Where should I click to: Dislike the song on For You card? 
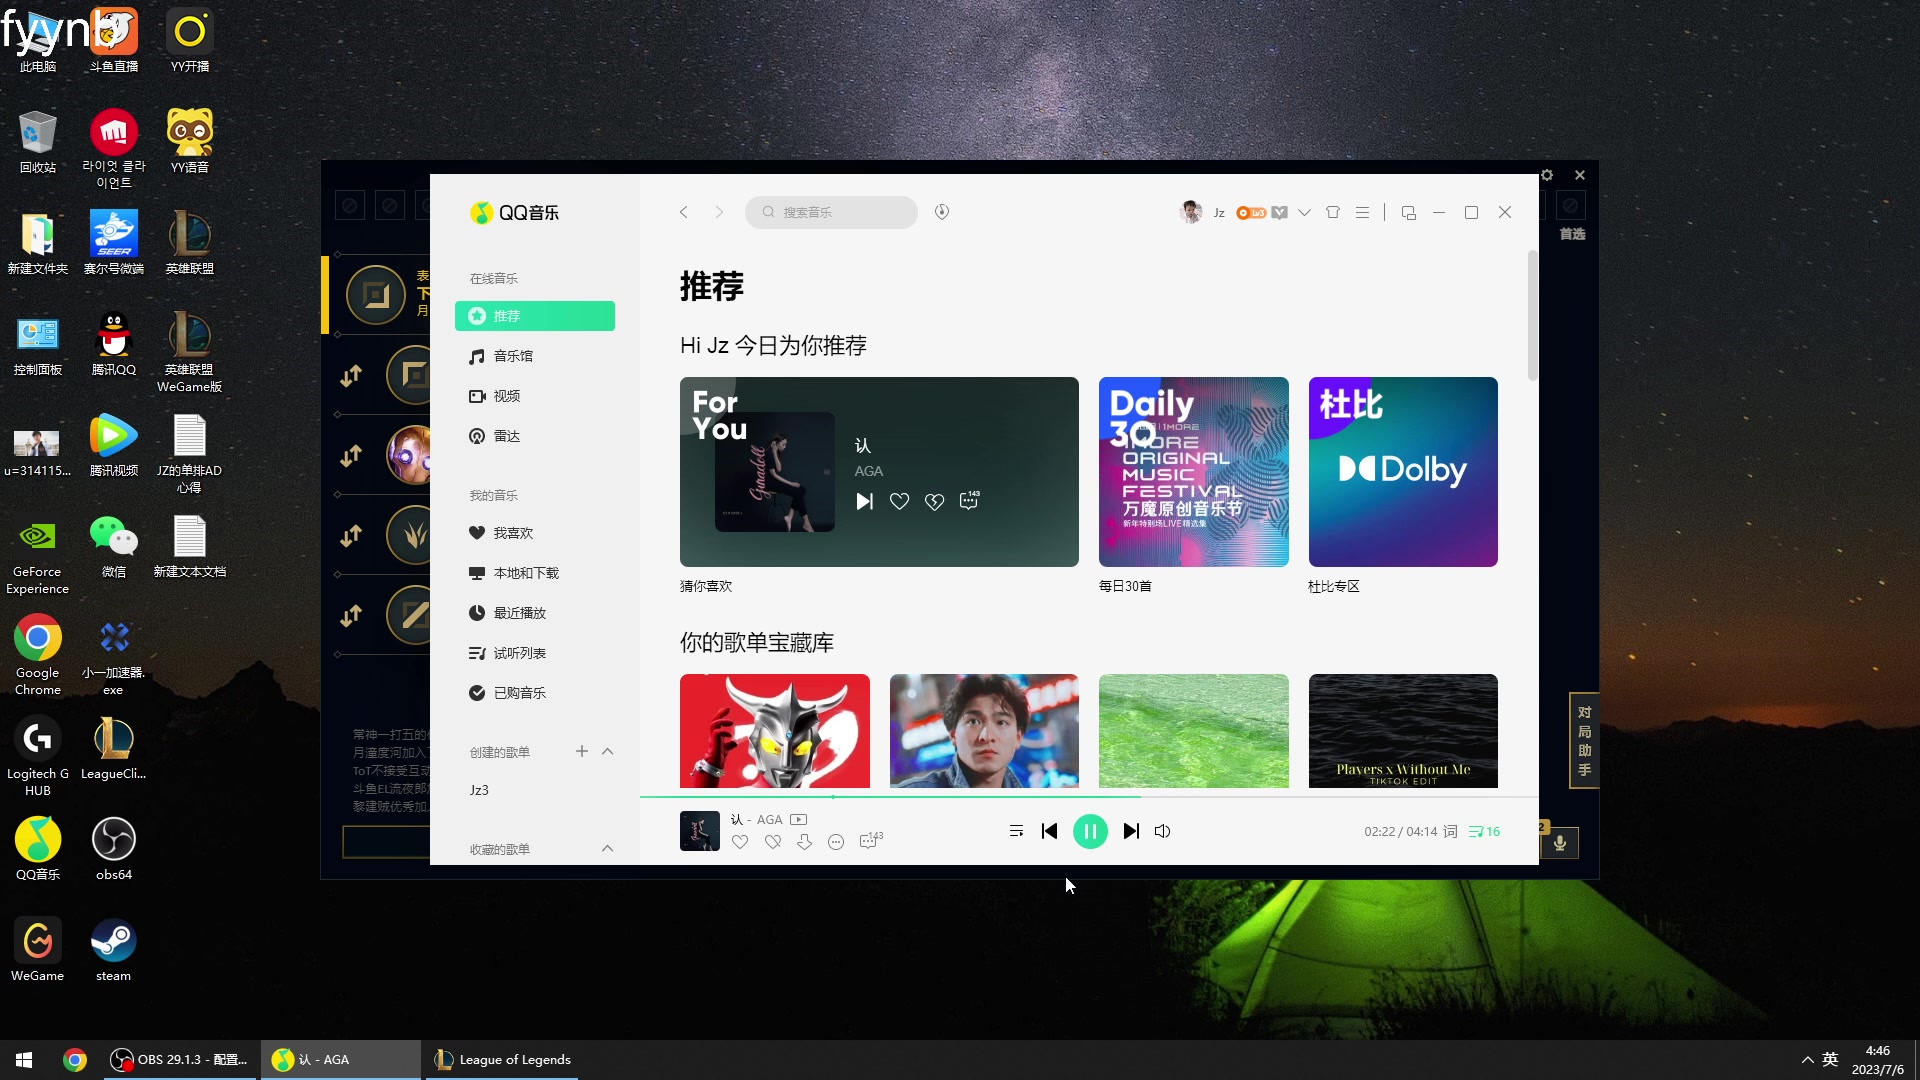[934, 501]
